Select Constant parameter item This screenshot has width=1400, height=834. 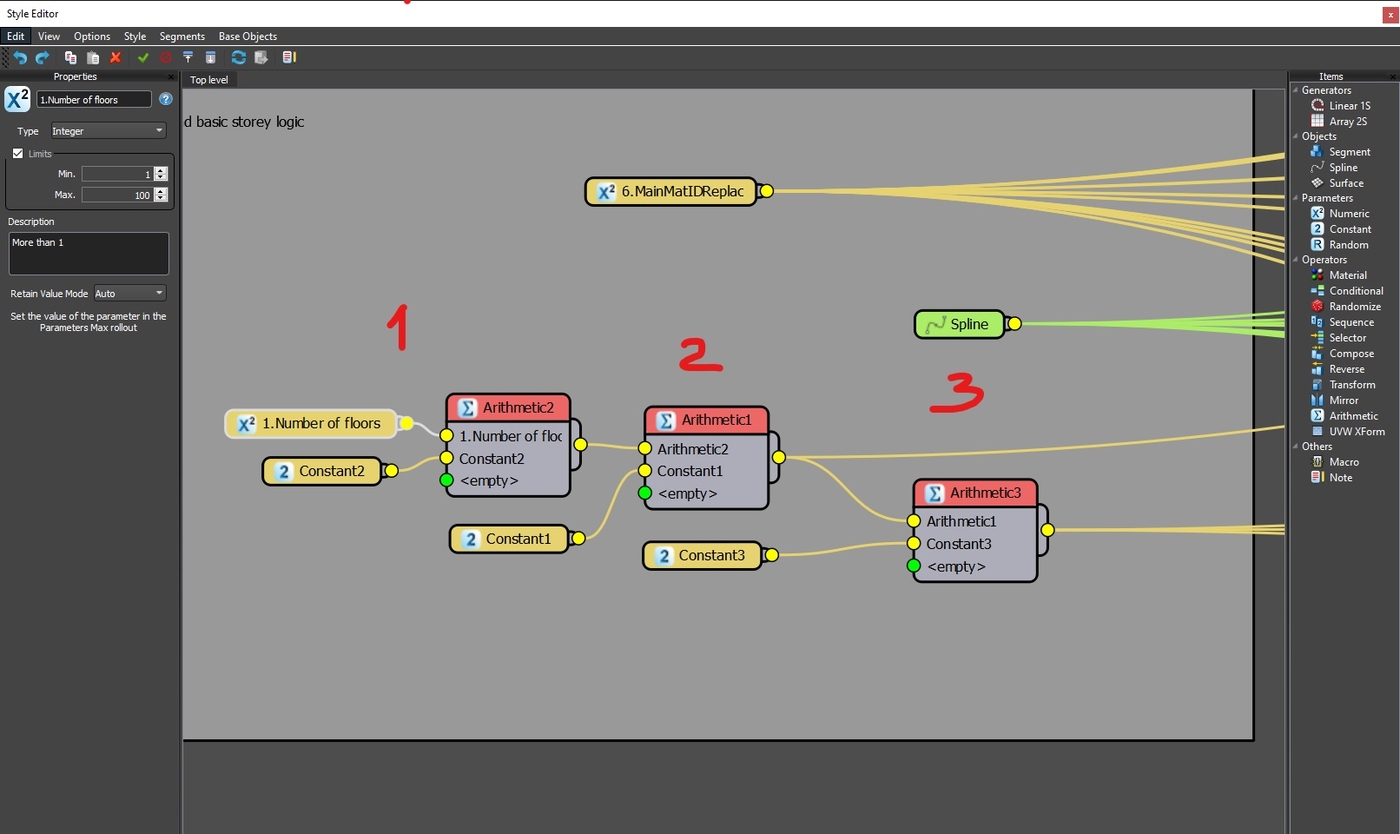click(1341, 229)
